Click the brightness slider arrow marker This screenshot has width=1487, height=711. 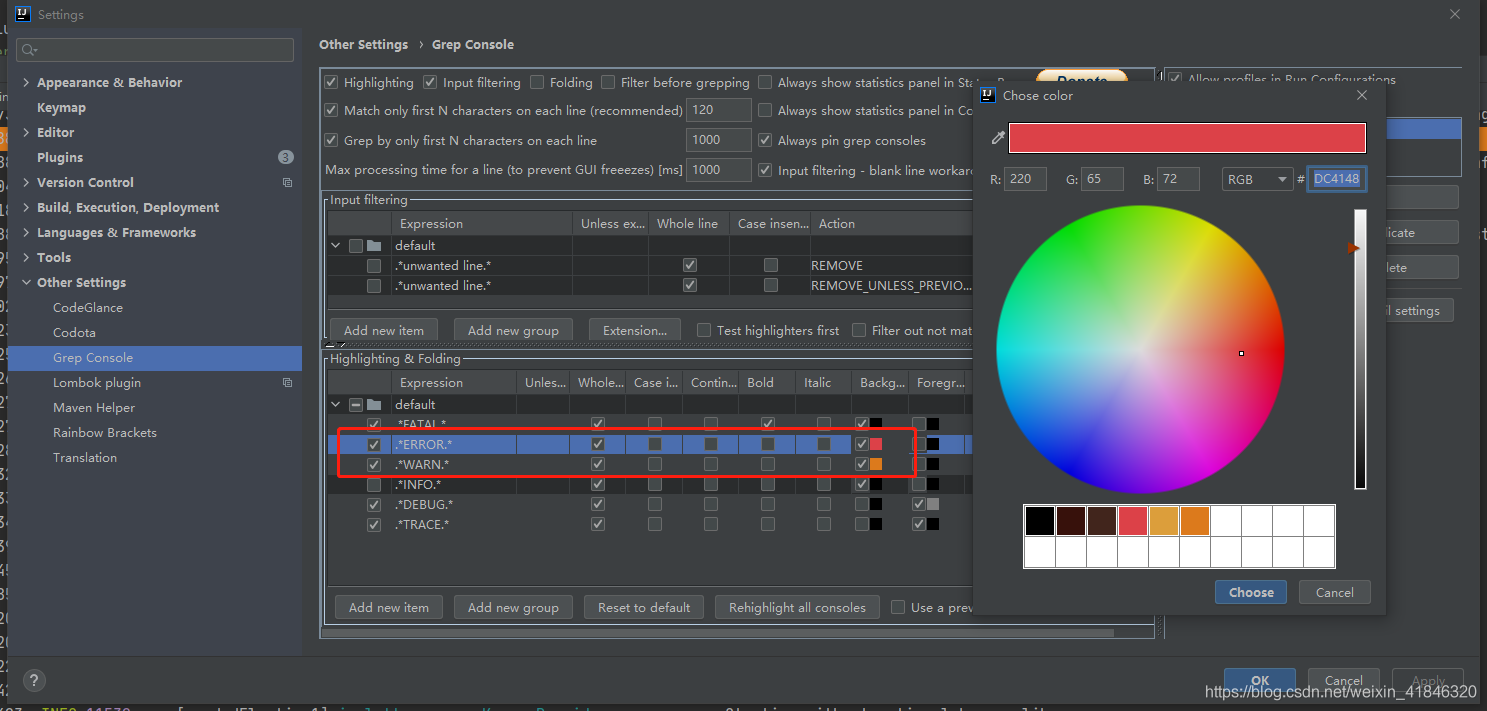tap(1352, 248)
